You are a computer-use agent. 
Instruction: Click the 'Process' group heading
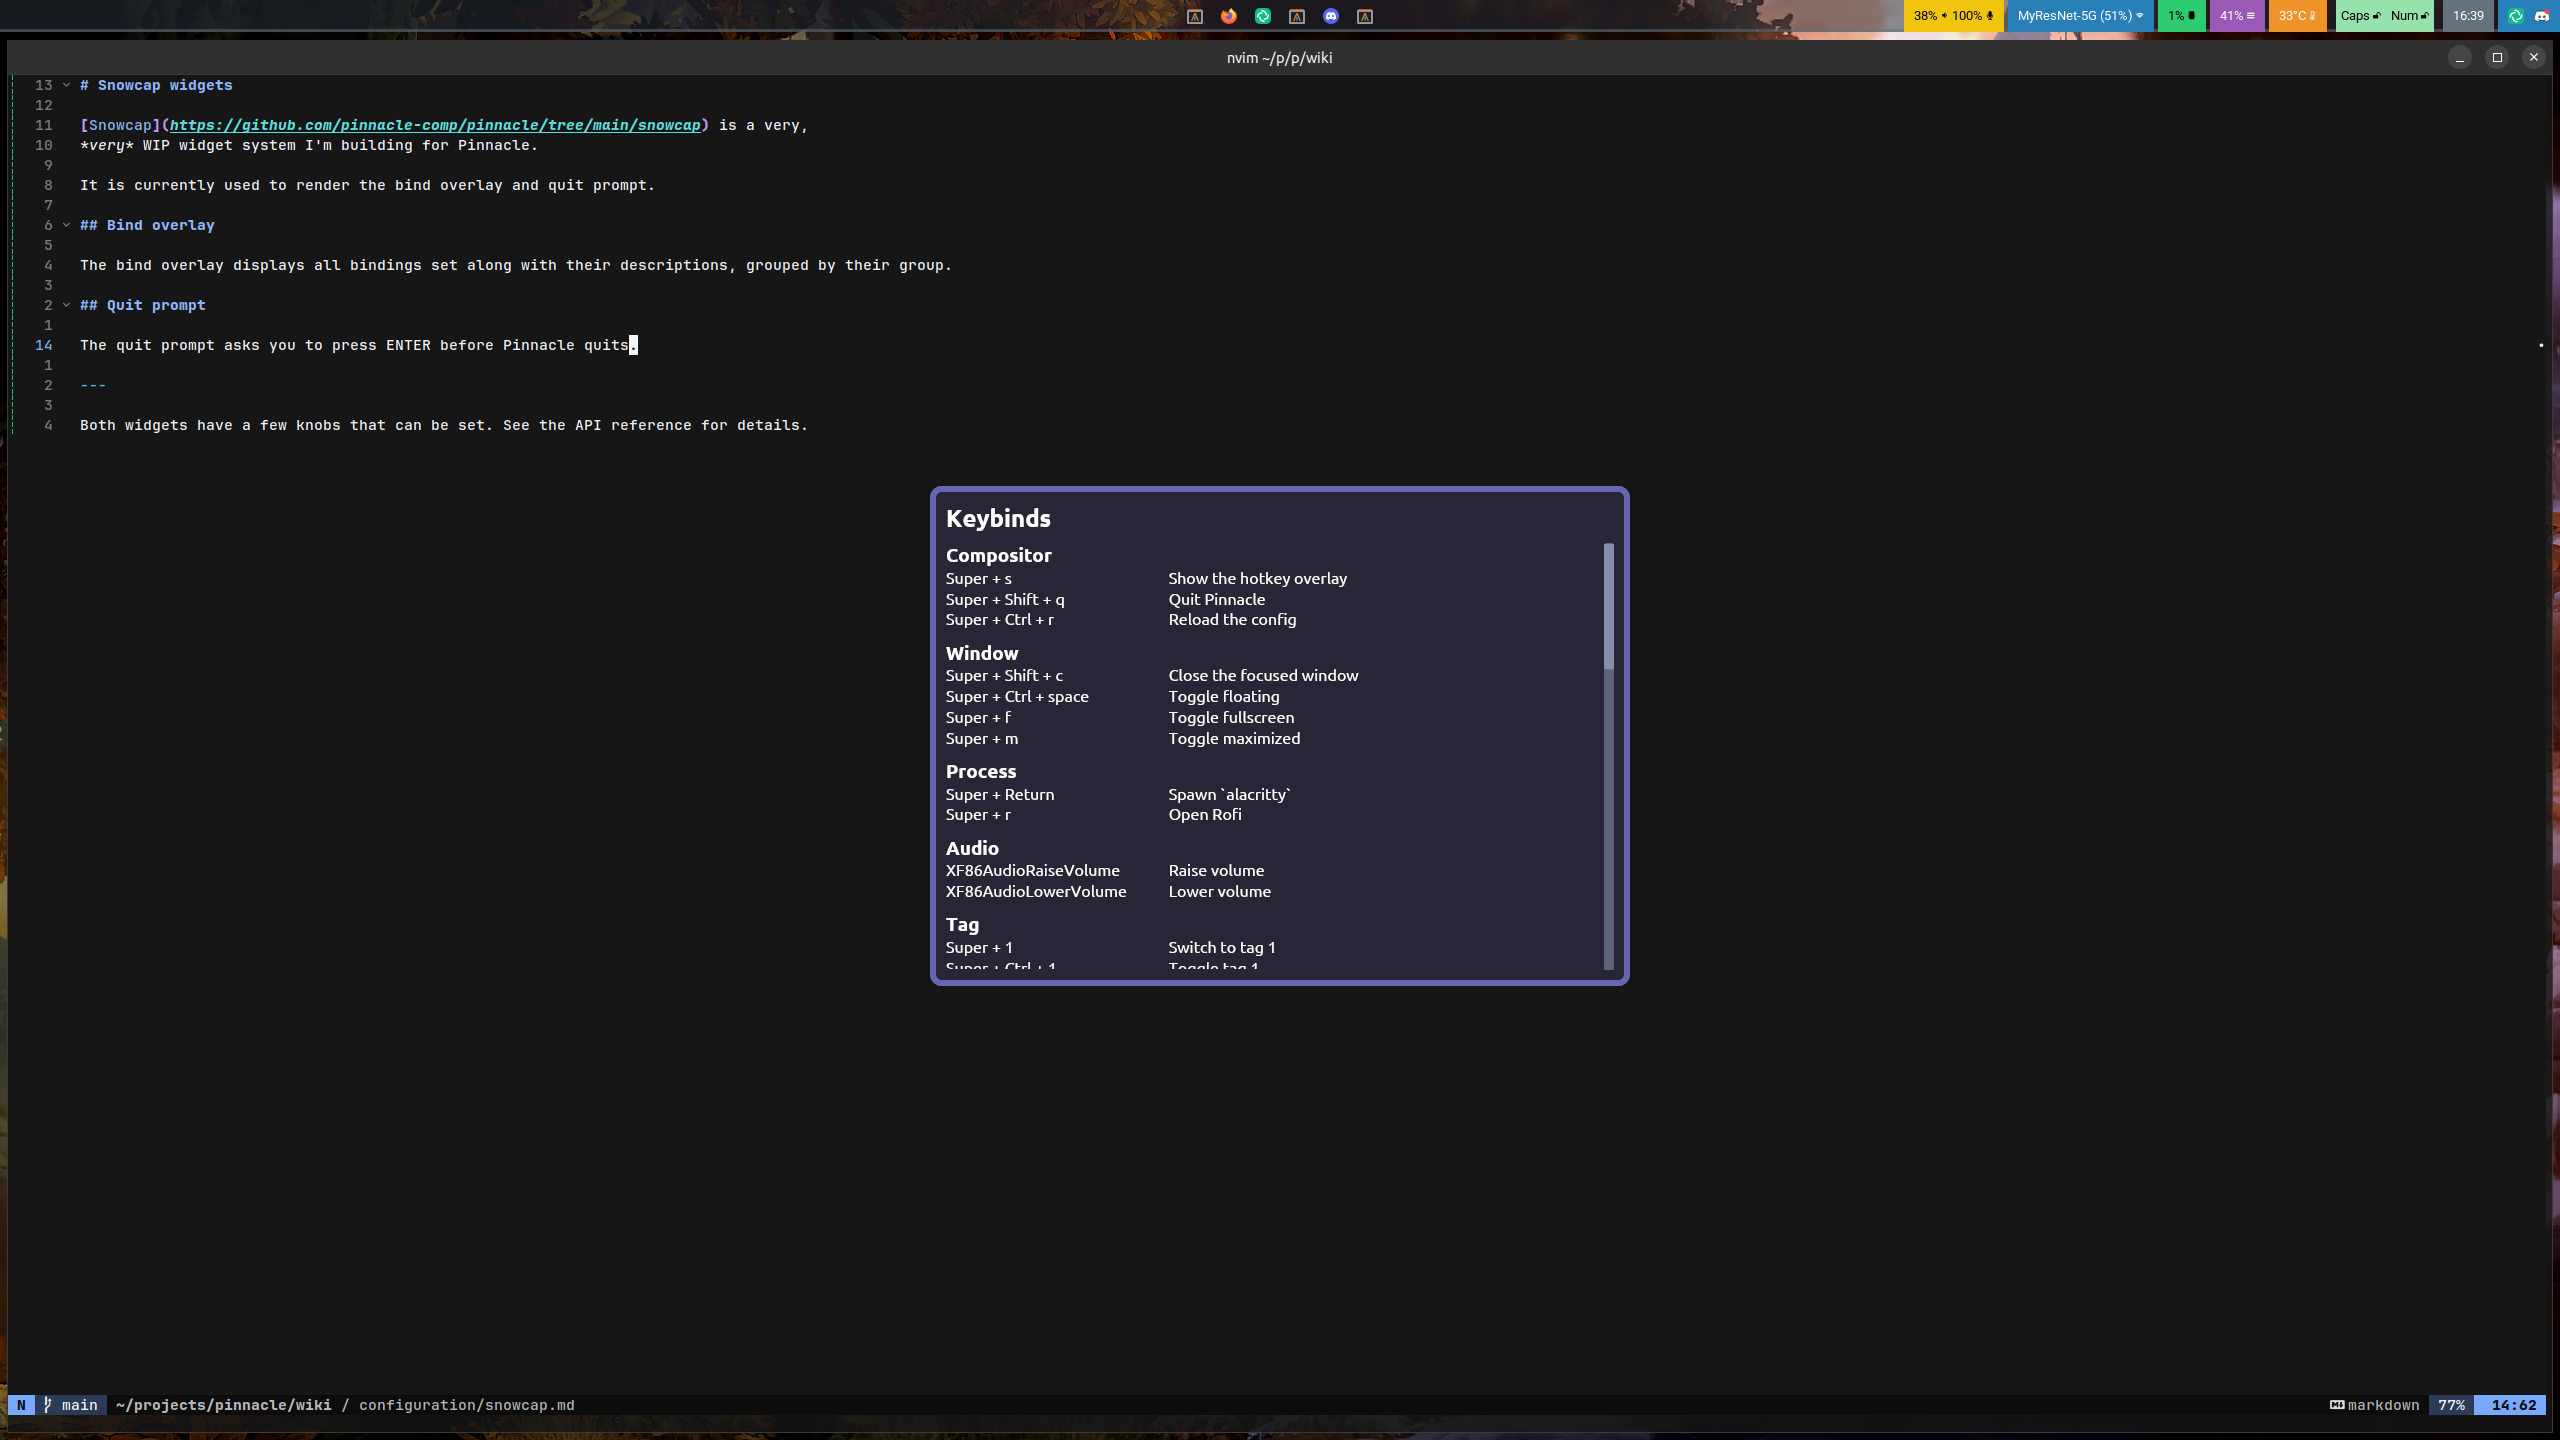pyautogui.click(x=981, y=771)
